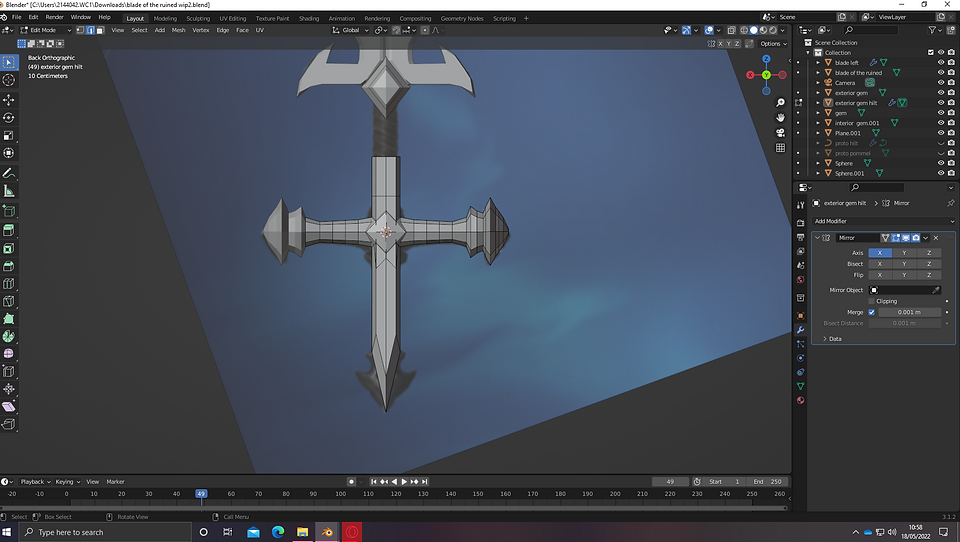Click the End frame 250 field

pyautogui.click(x=768, y=482)
